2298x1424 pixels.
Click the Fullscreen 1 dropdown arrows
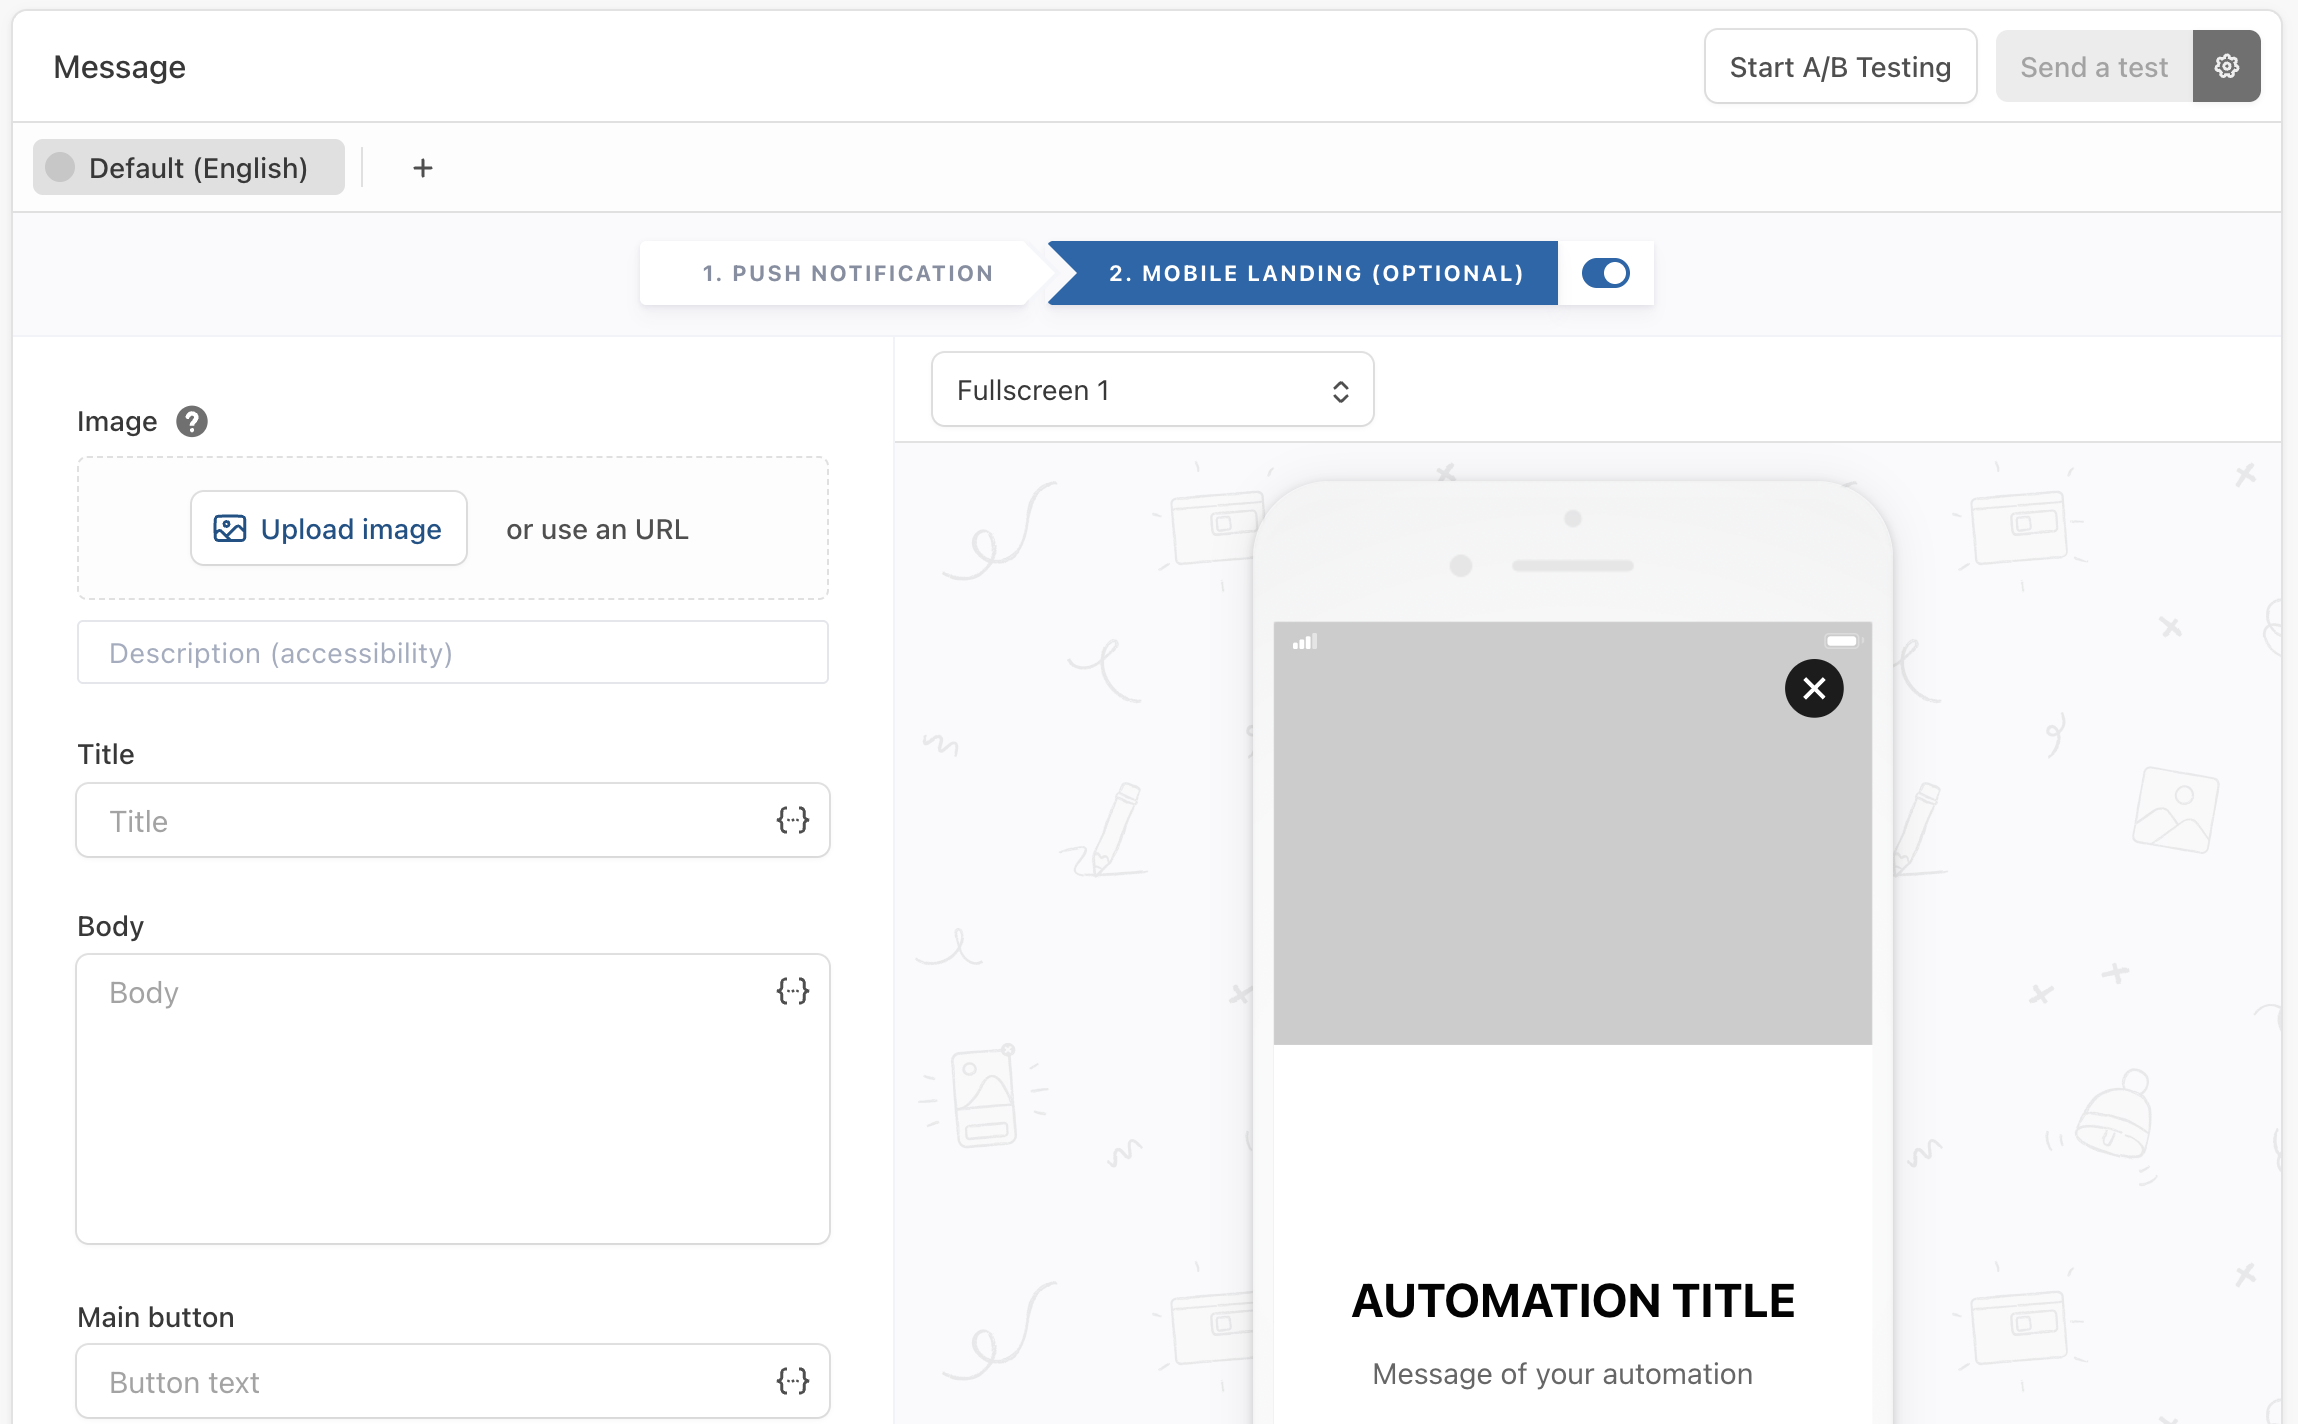click(x=1340, y=391)
